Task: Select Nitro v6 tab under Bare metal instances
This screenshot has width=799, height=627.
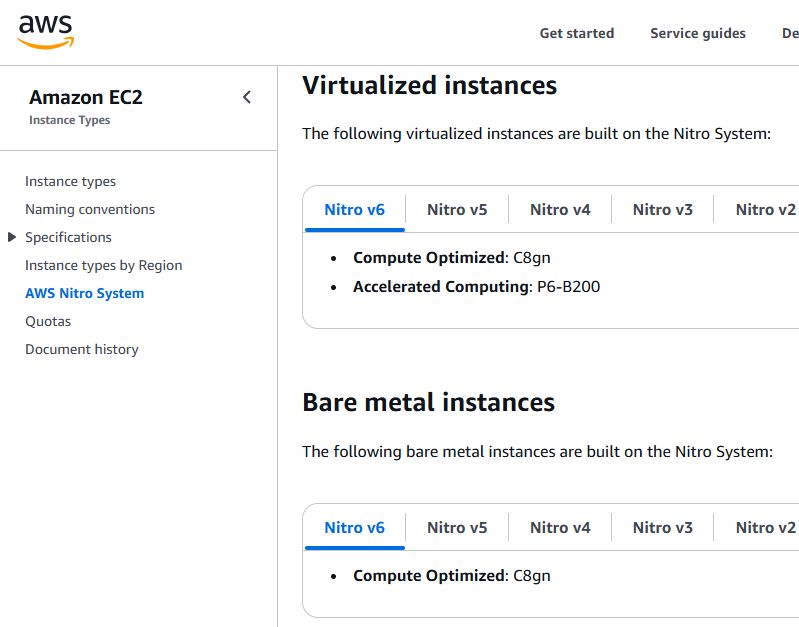Action: point(355,528)
